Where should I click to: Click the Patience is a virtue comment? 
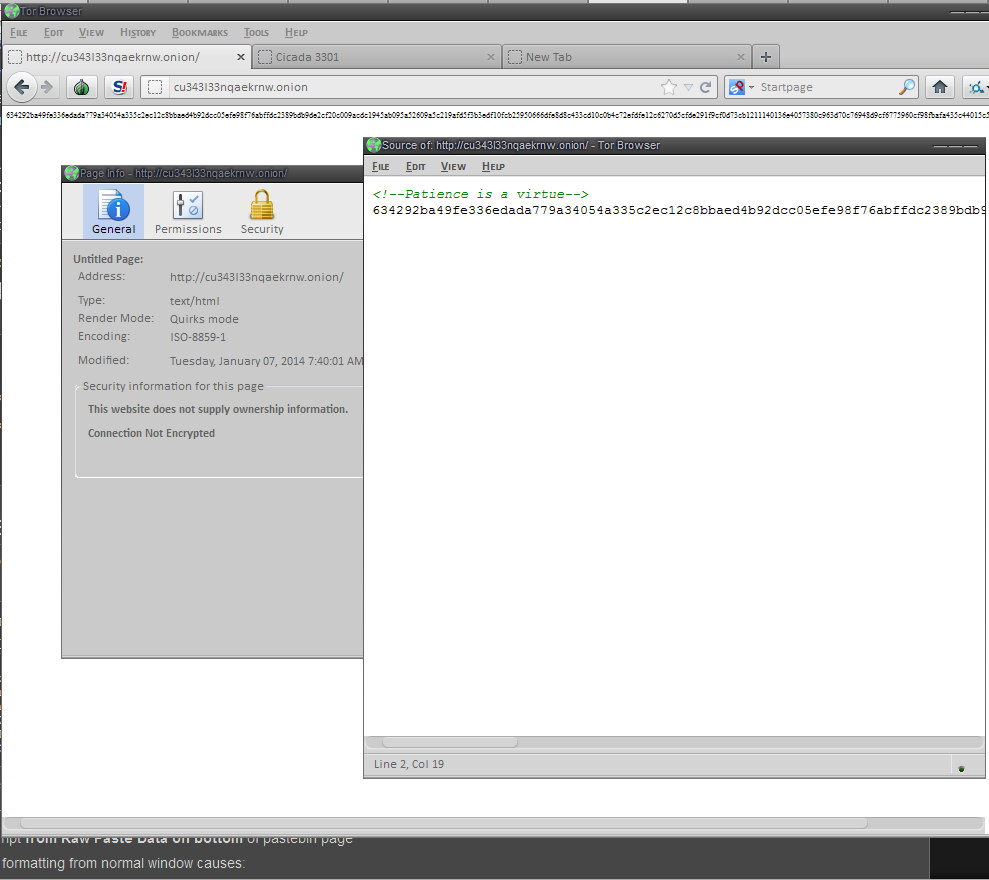(481, 194)
